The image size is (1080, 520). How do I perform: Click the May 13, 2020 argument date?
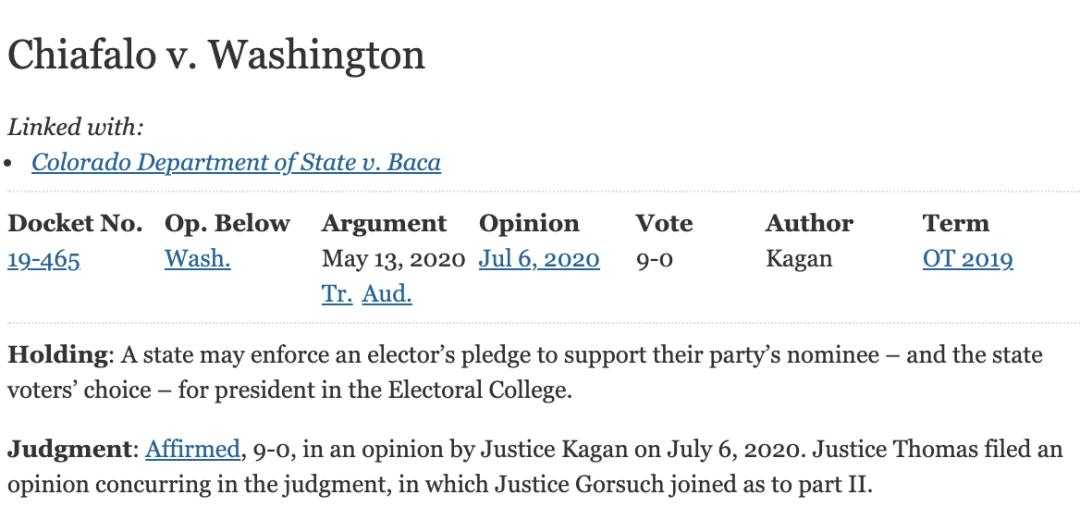tap(394, 259)
